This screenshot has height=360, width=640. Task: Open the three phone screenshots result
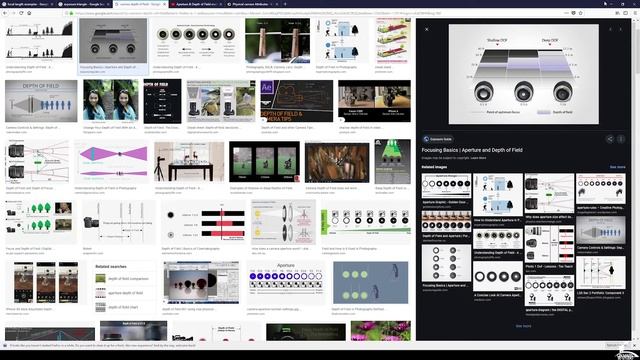coord(46,282)
